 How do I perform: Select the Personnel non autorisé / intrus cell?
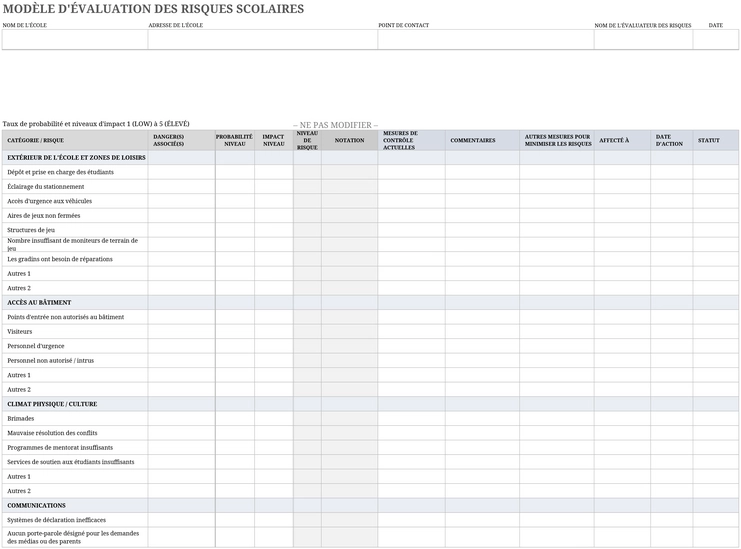tap(75, 360)
